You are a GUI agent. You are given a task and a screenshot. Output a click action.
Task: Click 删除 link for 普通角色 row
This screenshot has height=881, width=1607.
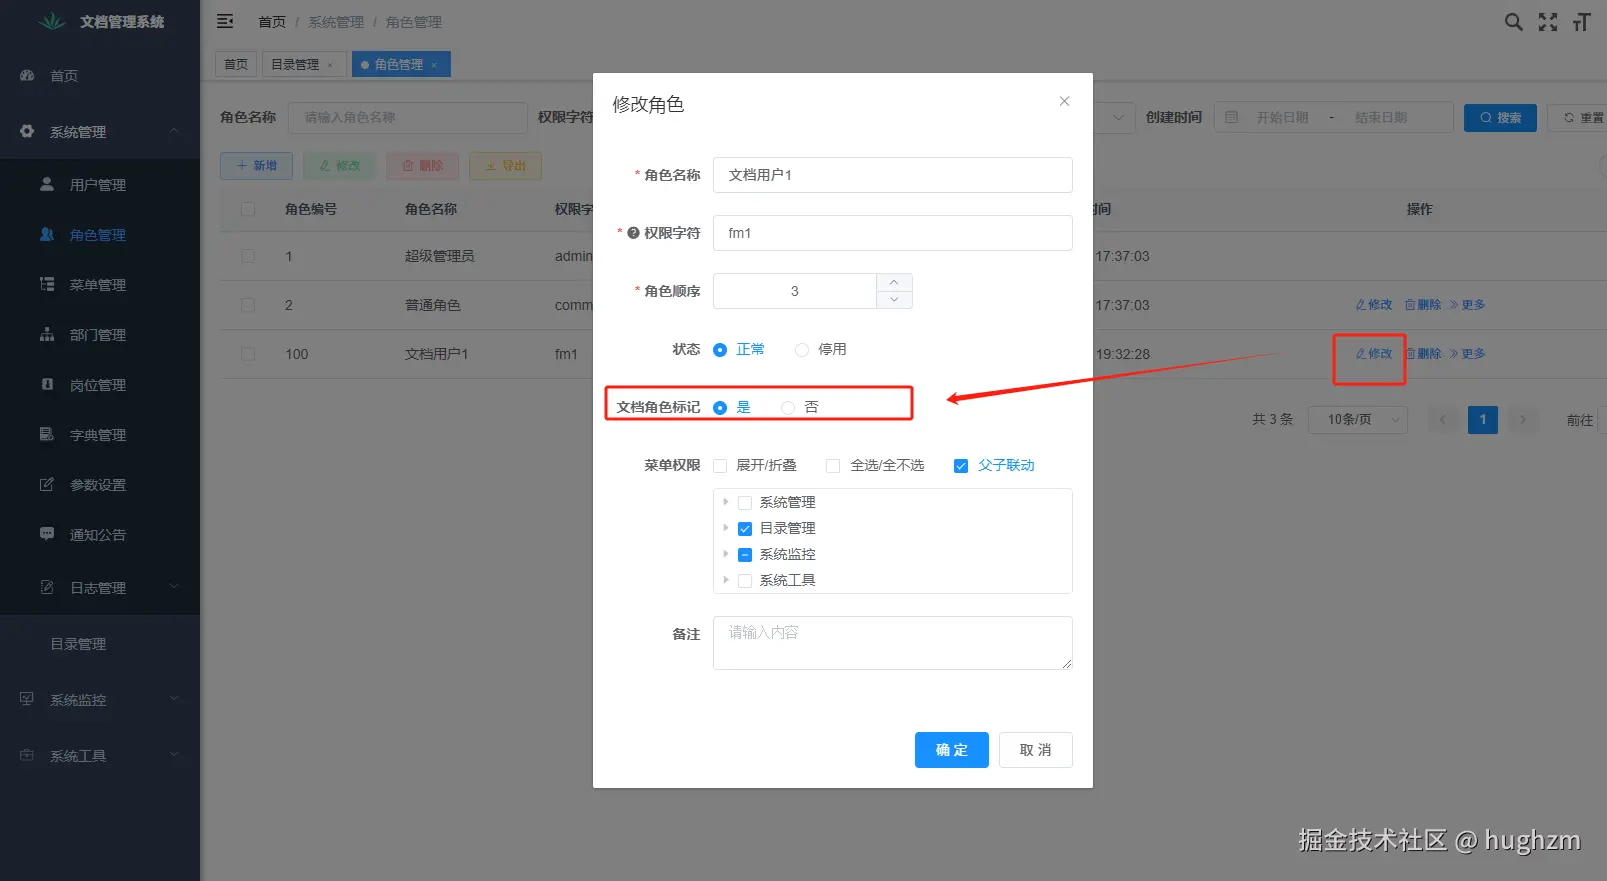pos(1423,305)
